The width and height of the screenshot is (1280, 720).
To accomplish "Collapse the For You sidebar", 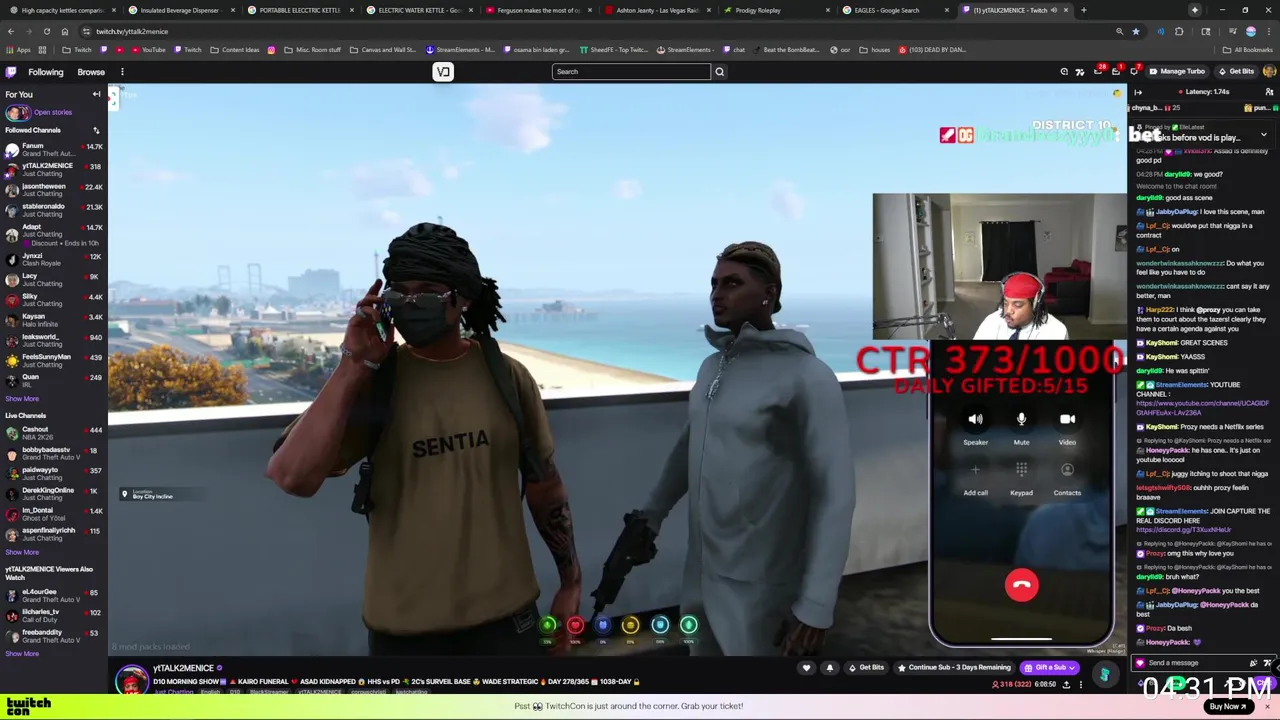I will tap(96, 94).
